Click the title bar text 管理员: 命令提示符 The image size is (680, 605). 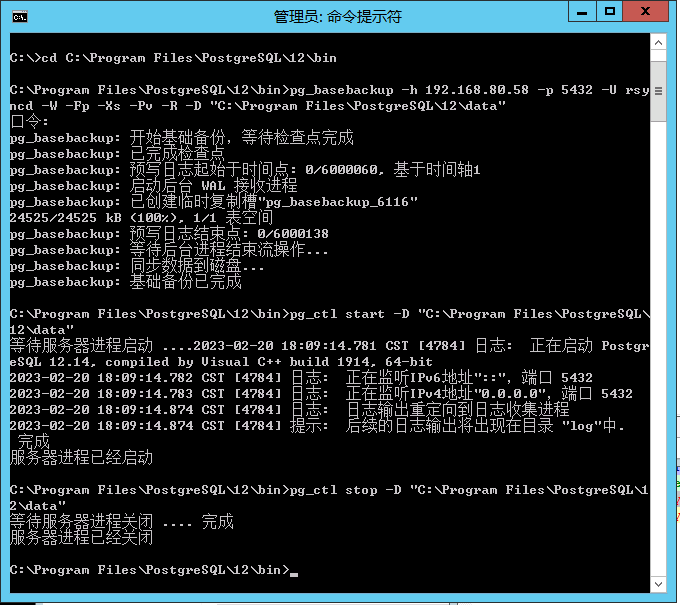[336, 16]
